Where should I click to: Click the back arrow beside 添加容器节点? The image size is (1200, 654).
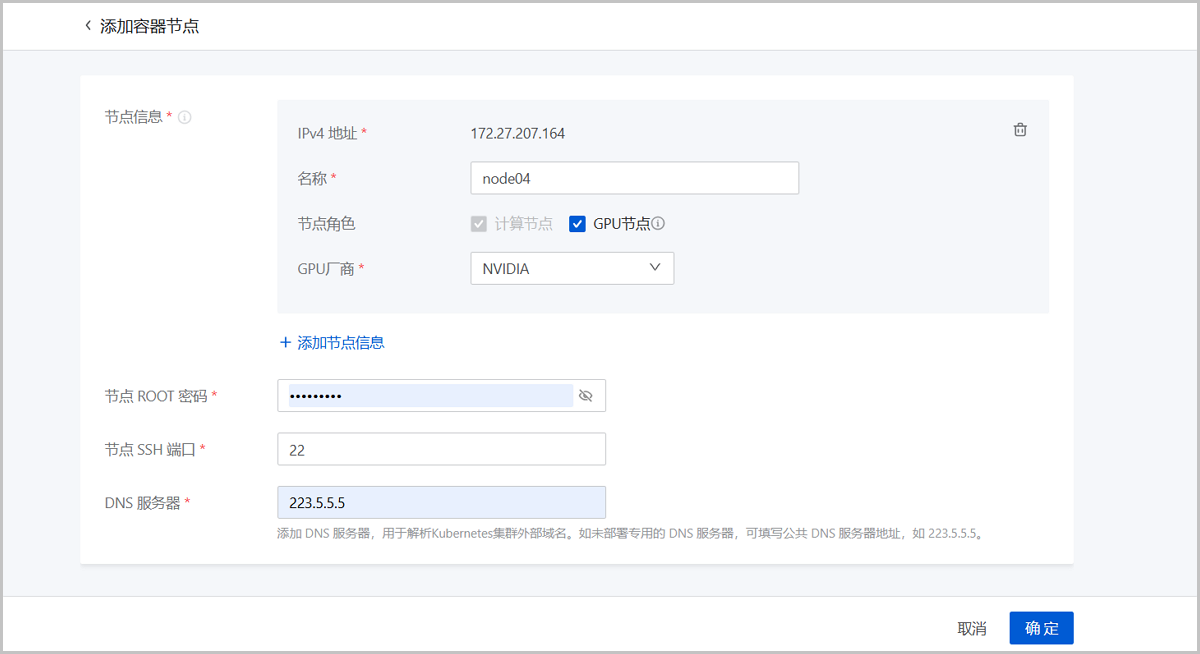click(88, 26)
